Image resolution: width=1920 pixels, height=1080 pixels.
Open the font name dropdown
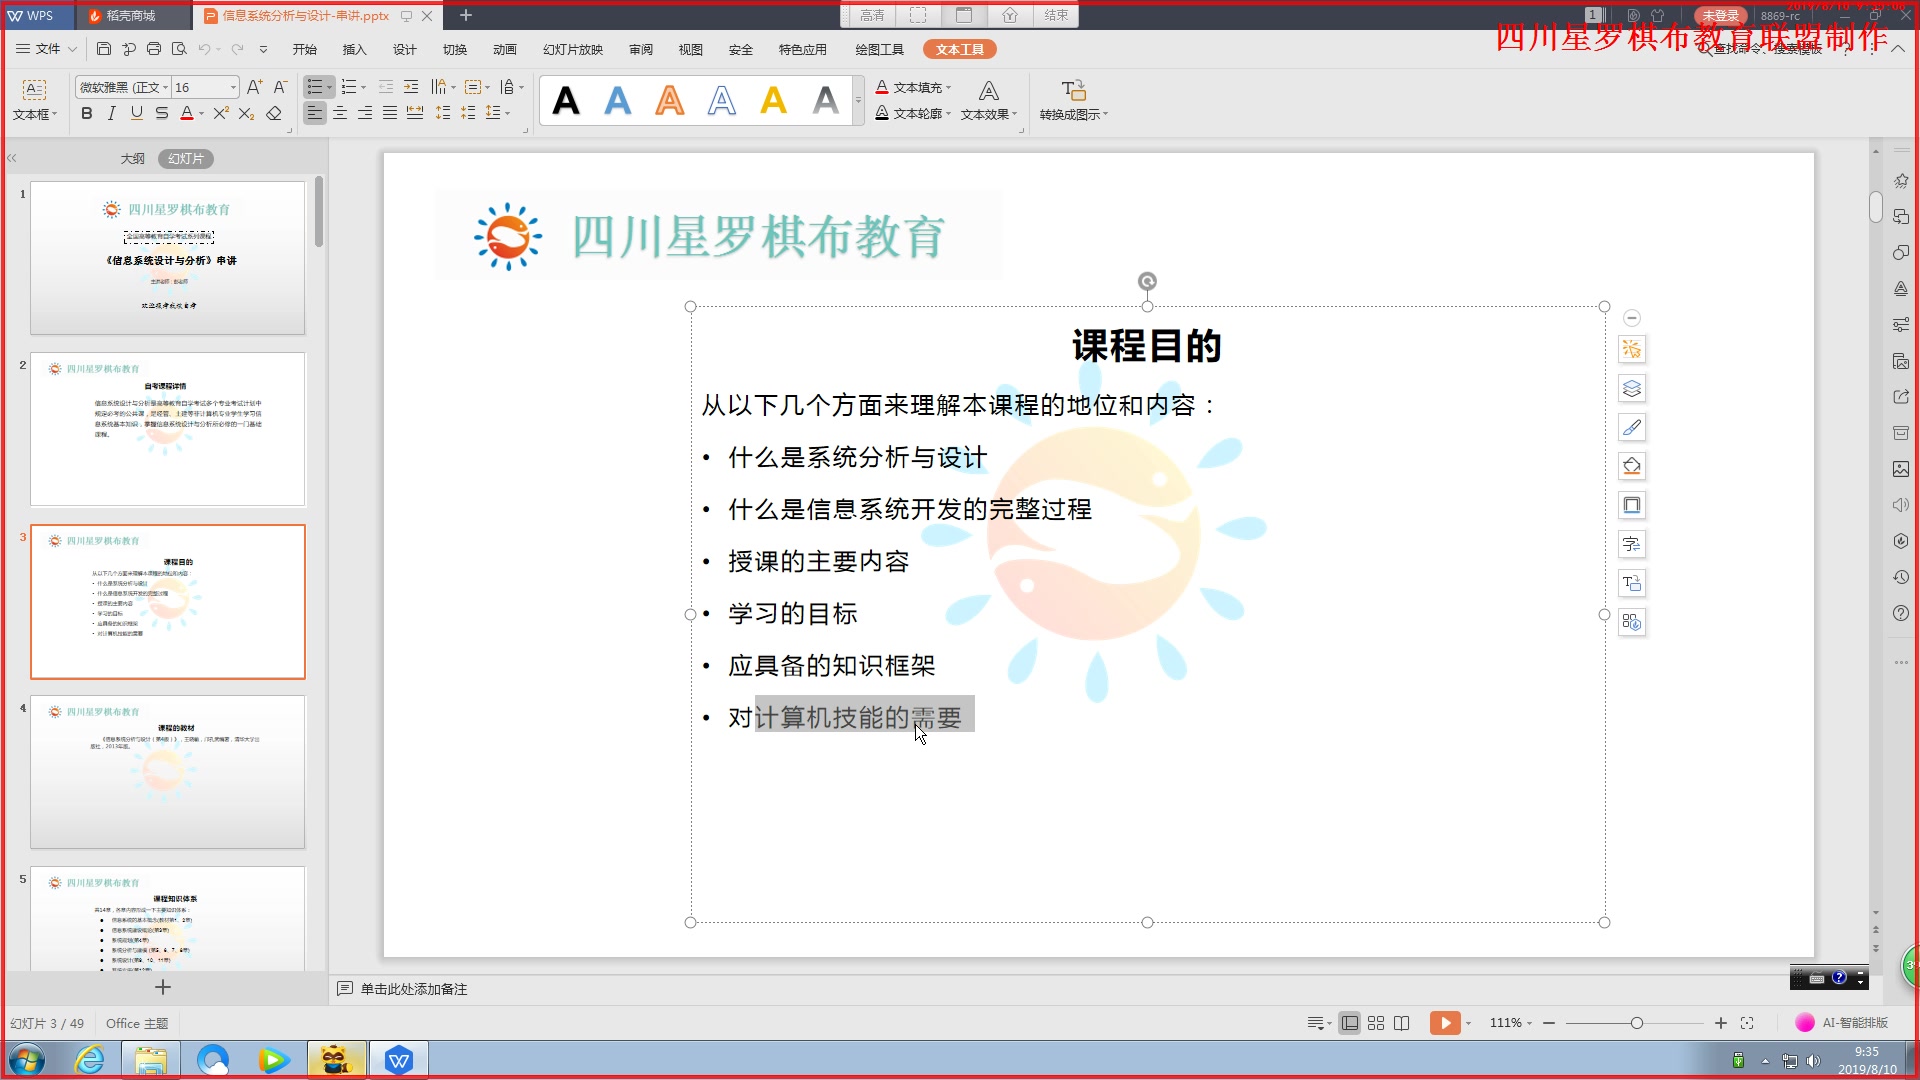click(x=165, y=87)
